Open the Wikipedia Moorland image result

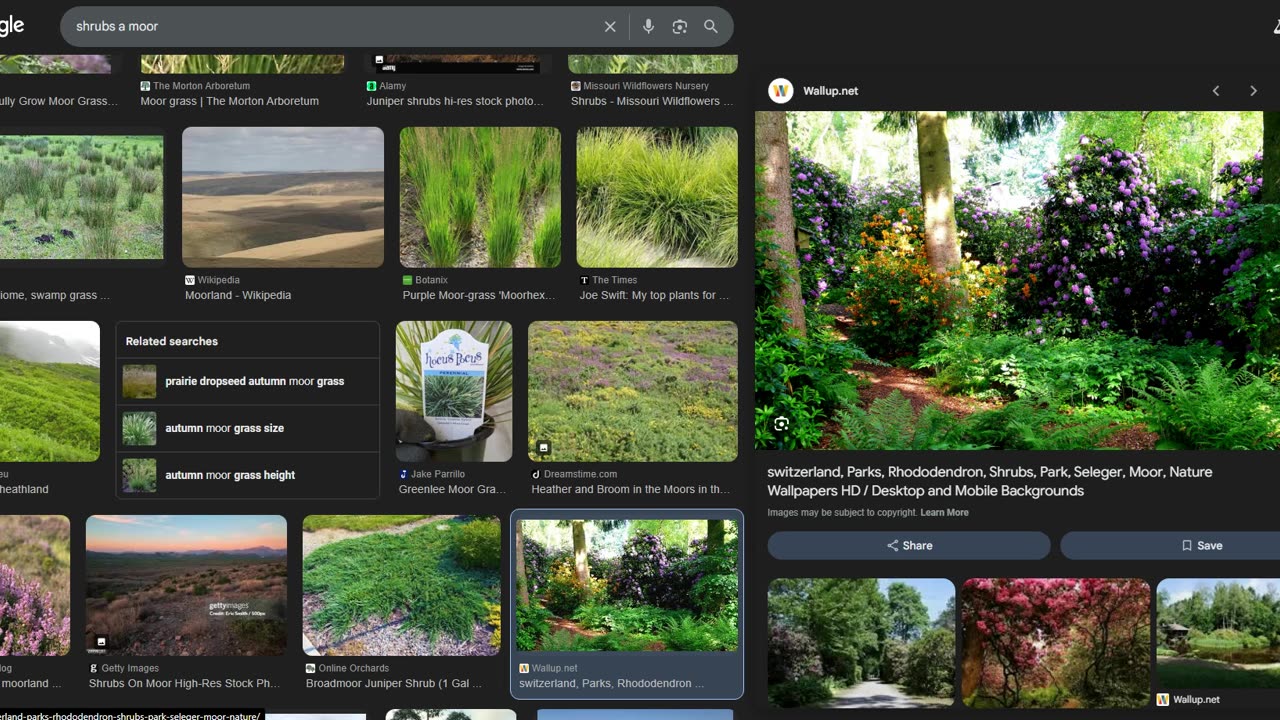tap(283, 197)
